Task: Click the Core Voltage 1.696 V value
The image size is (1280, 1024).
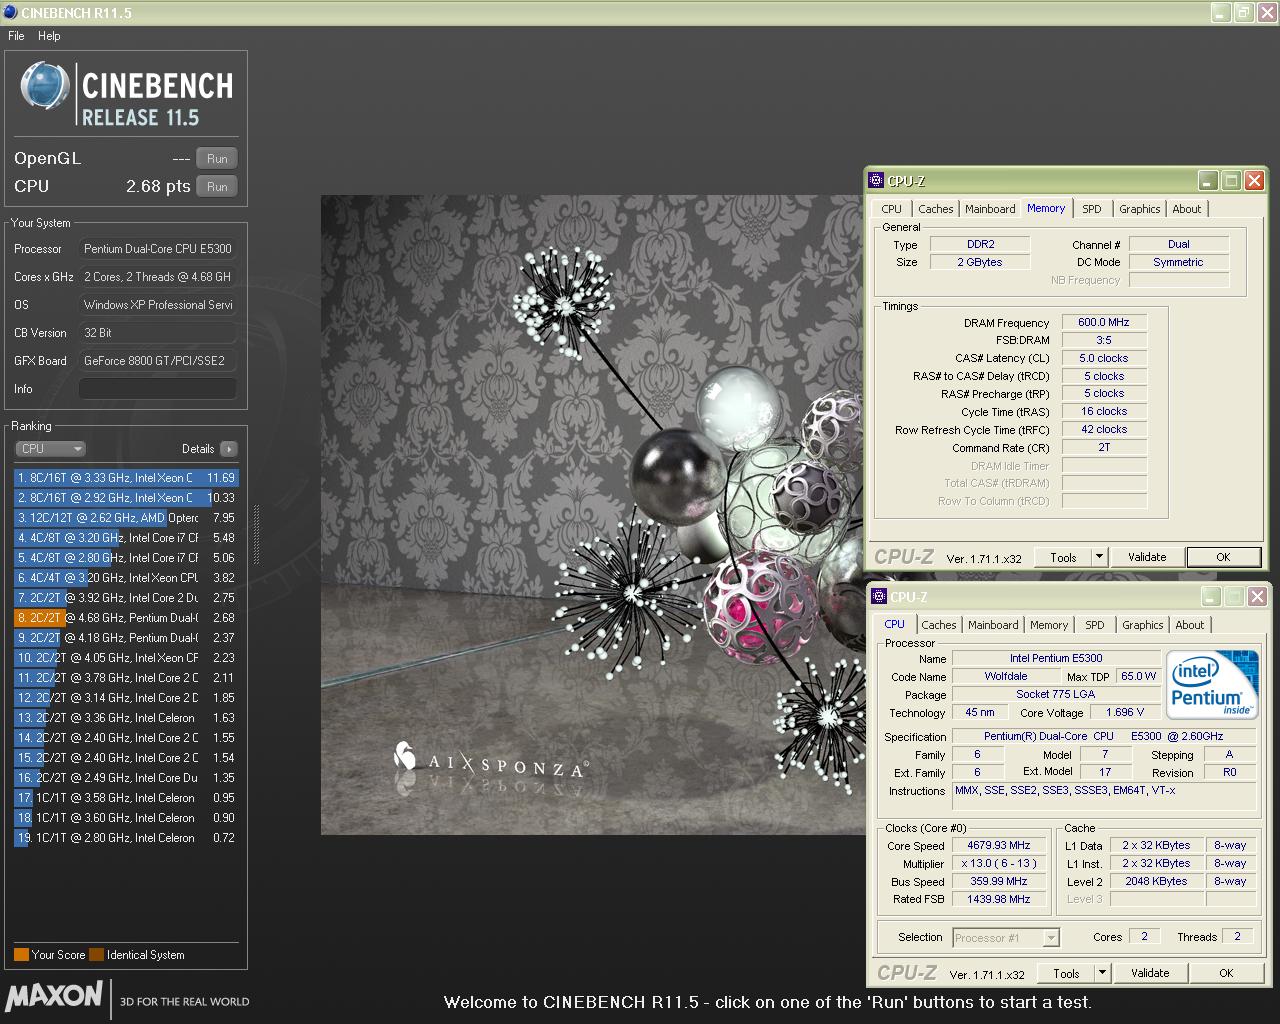Action: tap(1125, 712)
